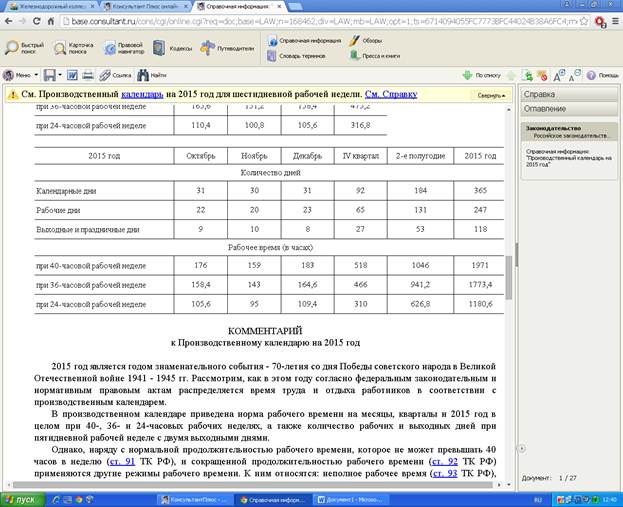Viewport: 623px width, 507px height.
Task: Click Найти binoculars button
Action: pos(151,75)
